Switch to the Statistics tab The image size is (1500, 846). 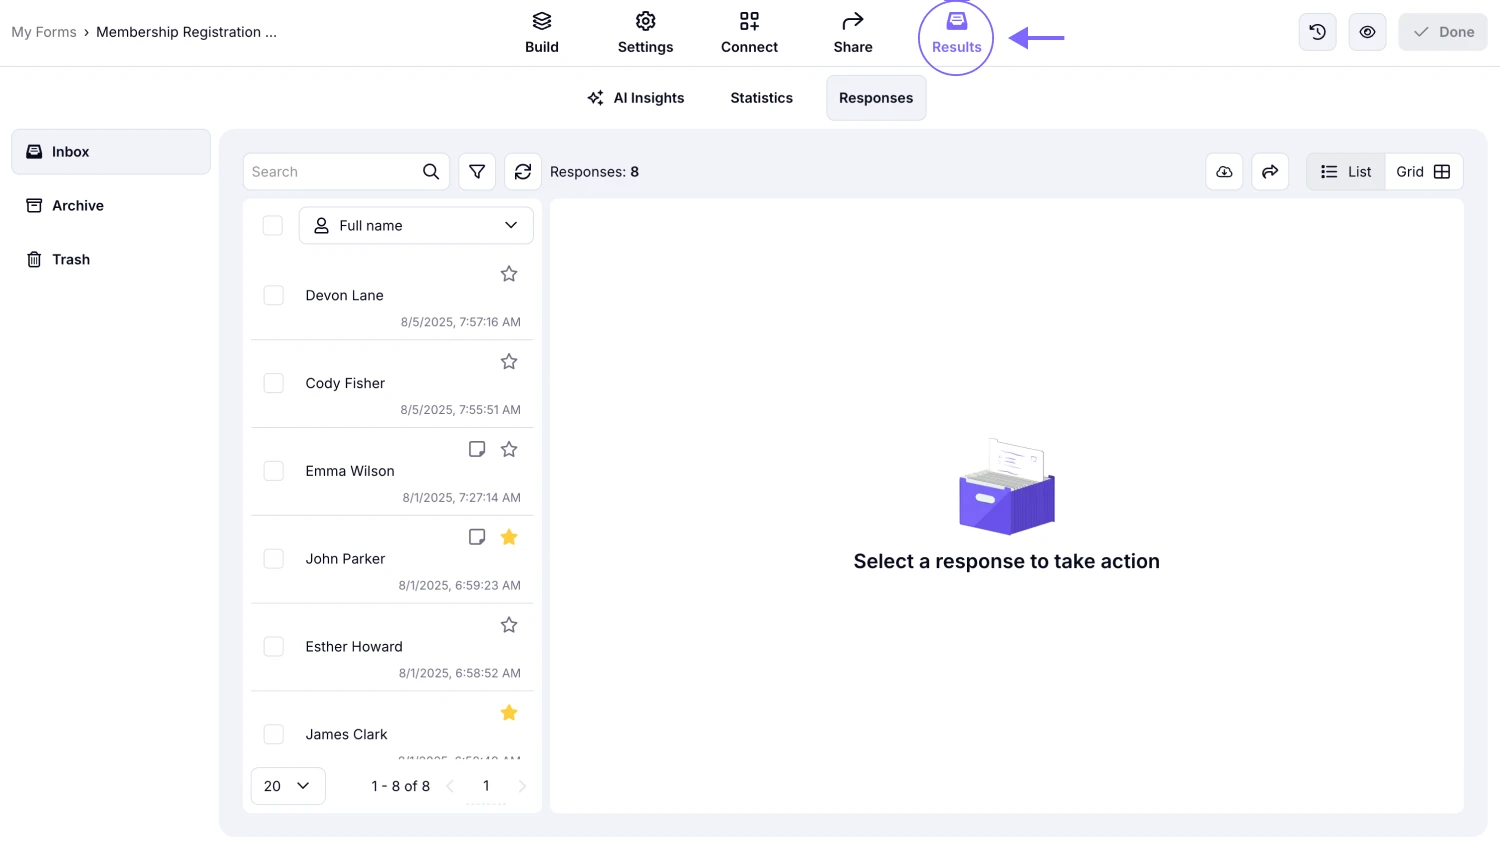[761, 97]
